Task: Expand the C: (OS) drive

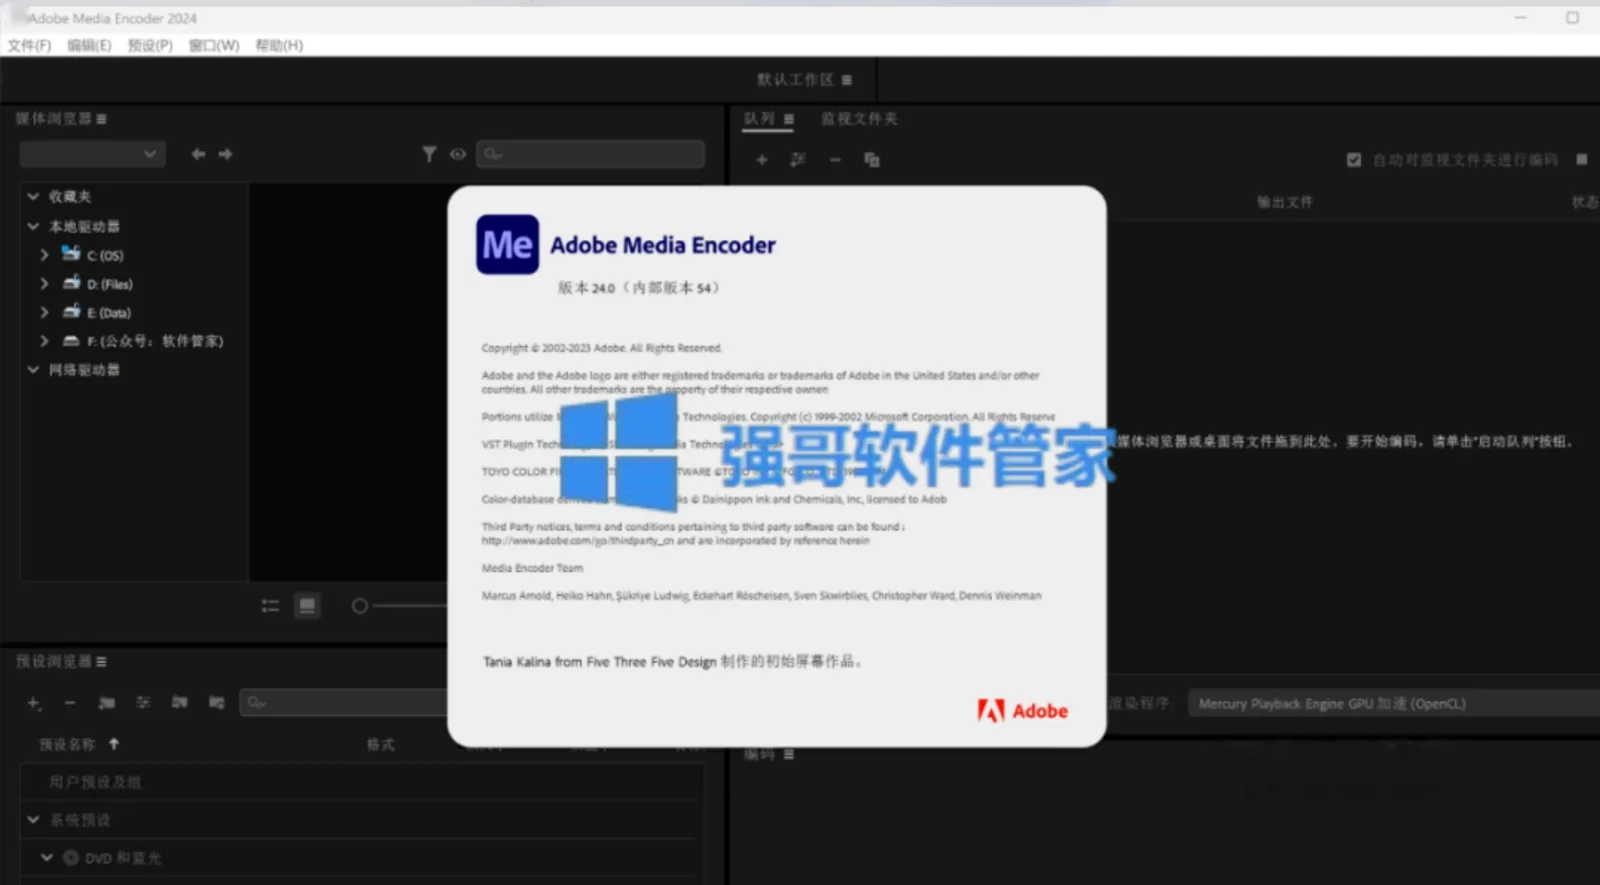Action: coord(44,255)
